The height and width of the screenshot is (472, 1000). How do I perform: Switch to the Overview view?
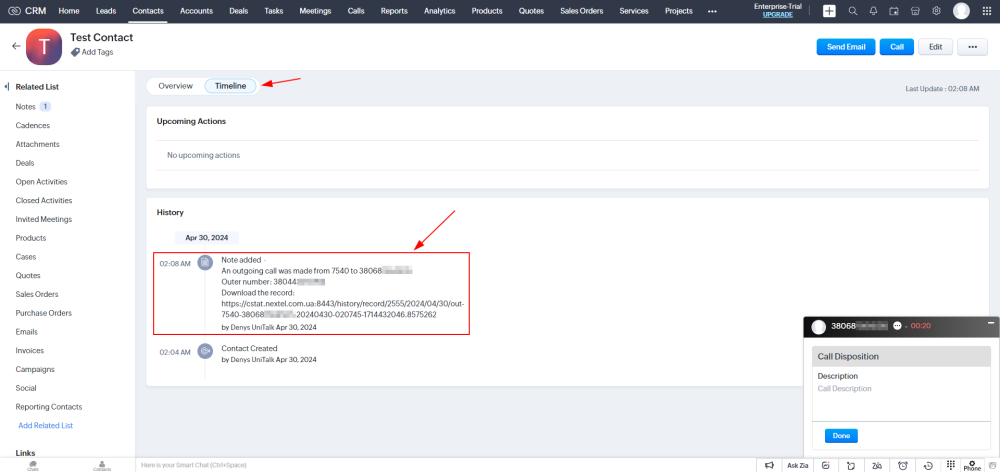175,86
